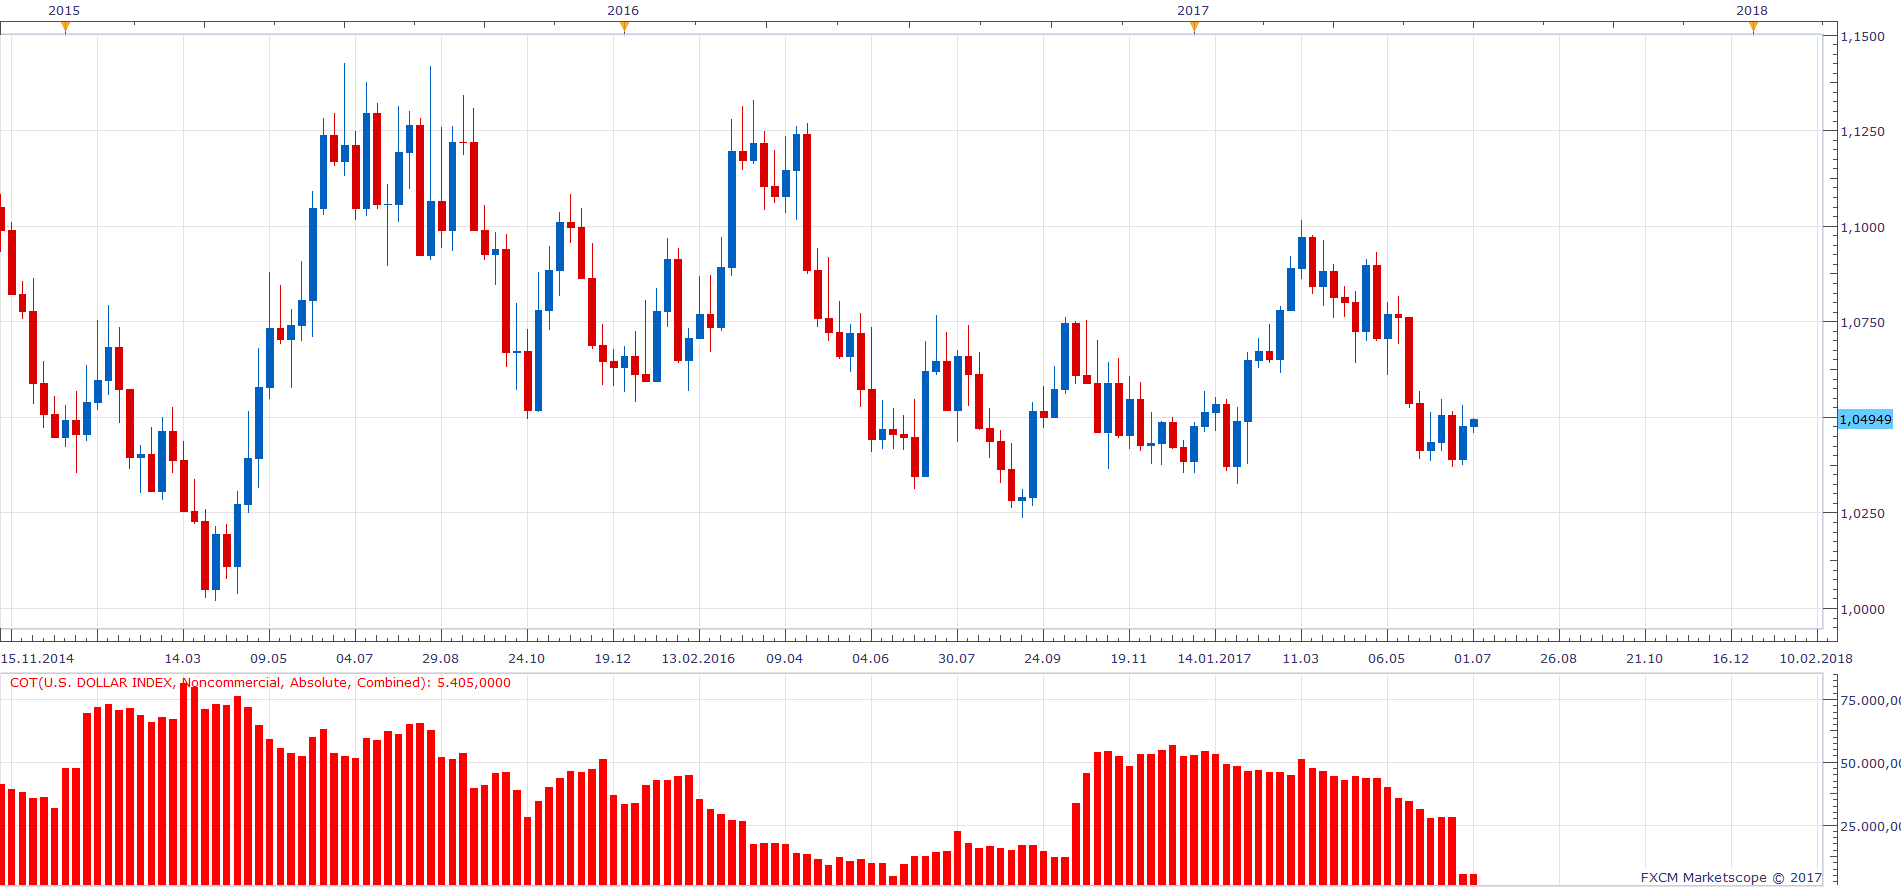Click the 2017 year label on top axis

point(1193,10)
